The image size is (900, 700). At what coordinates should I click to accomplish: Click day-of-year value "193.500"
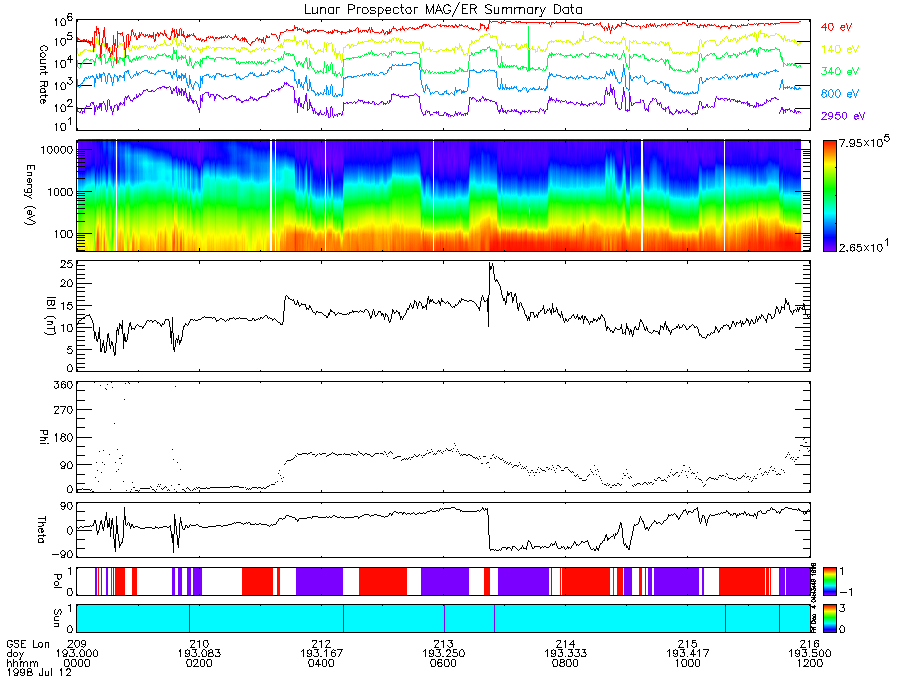[810, 654]
